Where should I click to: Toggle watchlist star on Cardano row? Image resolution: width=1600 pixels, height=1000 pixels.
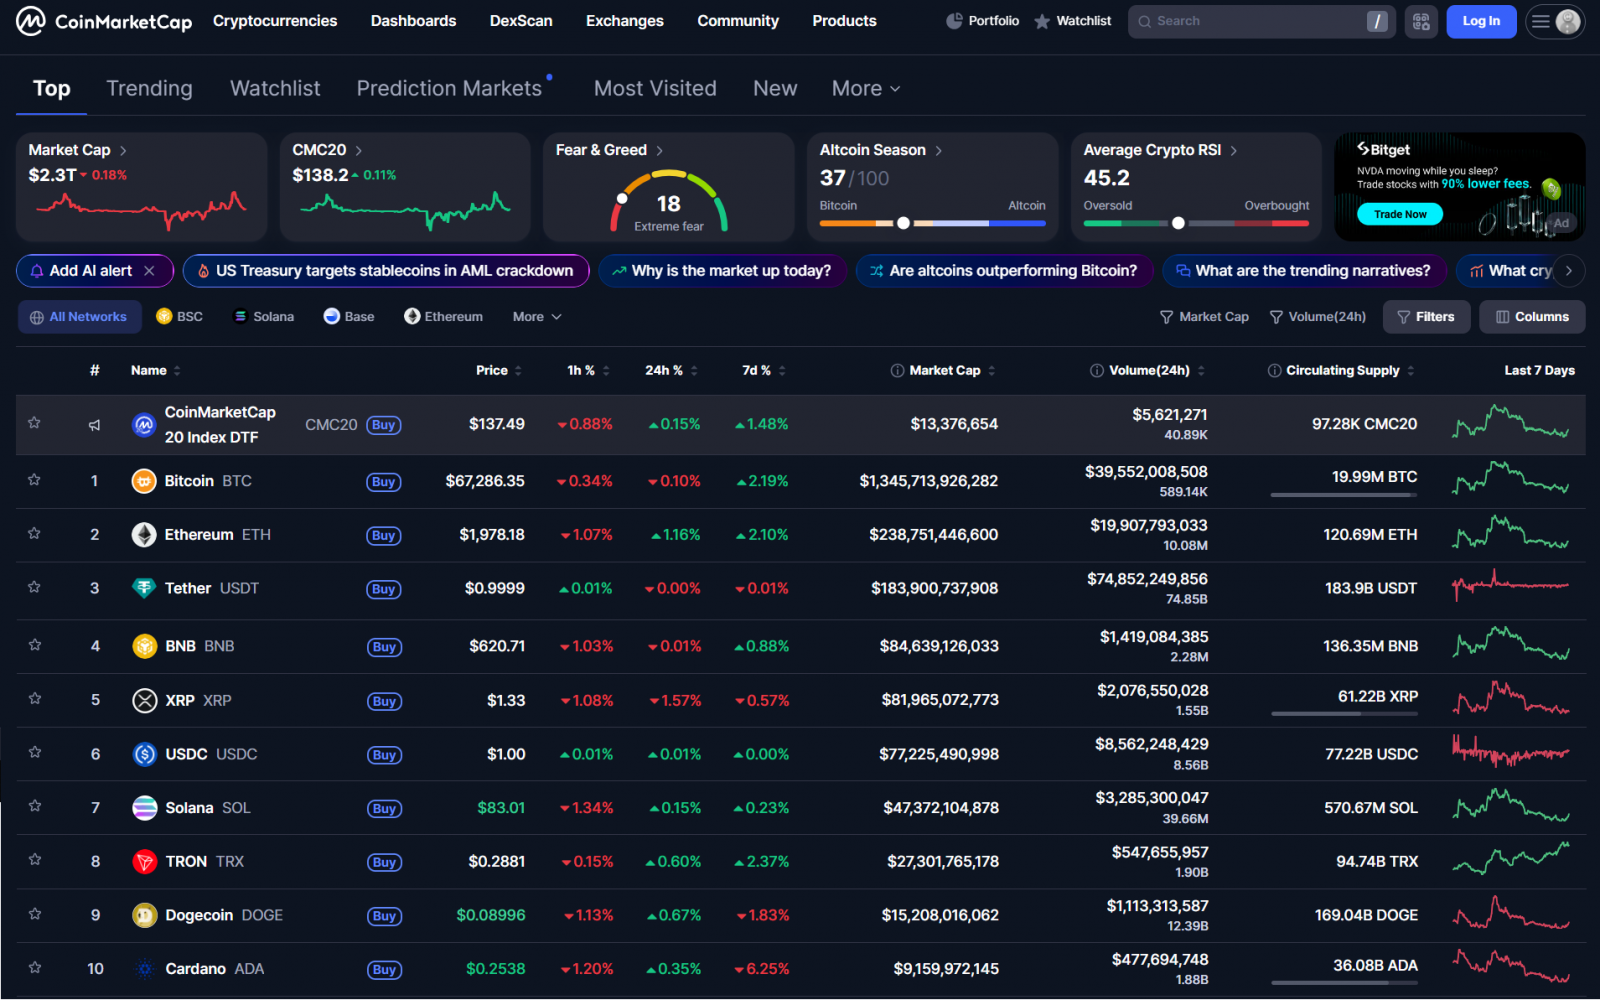tap(35, 967)
